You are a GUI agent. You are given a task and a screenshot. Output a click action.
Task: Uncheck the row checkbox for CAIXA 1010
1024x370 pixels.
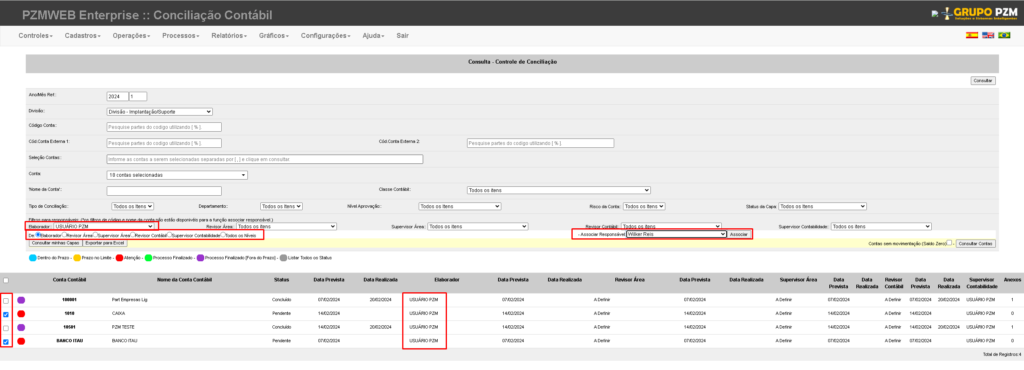pos(6,315)
